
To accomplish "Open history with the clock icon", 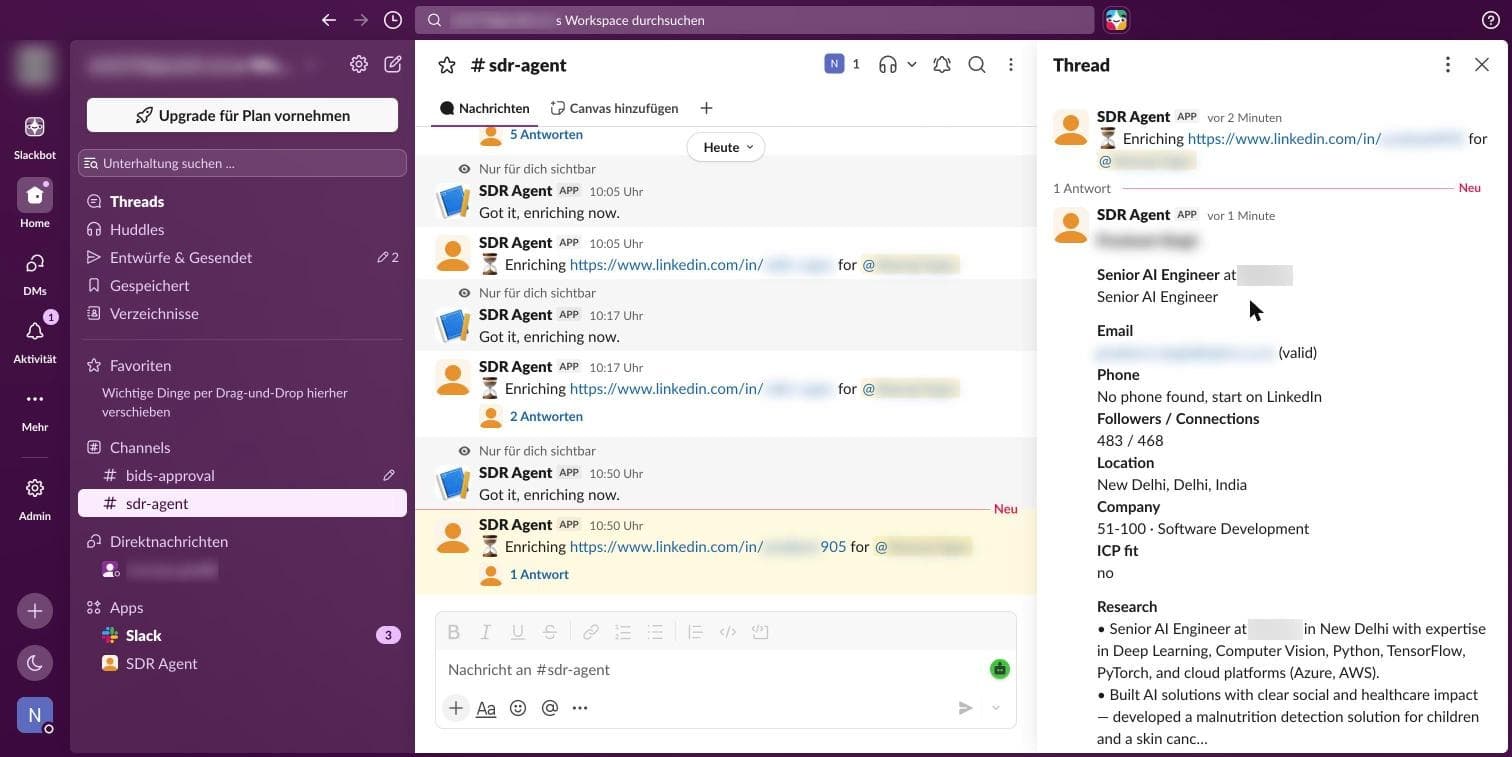I will click(x=393, y=20).
